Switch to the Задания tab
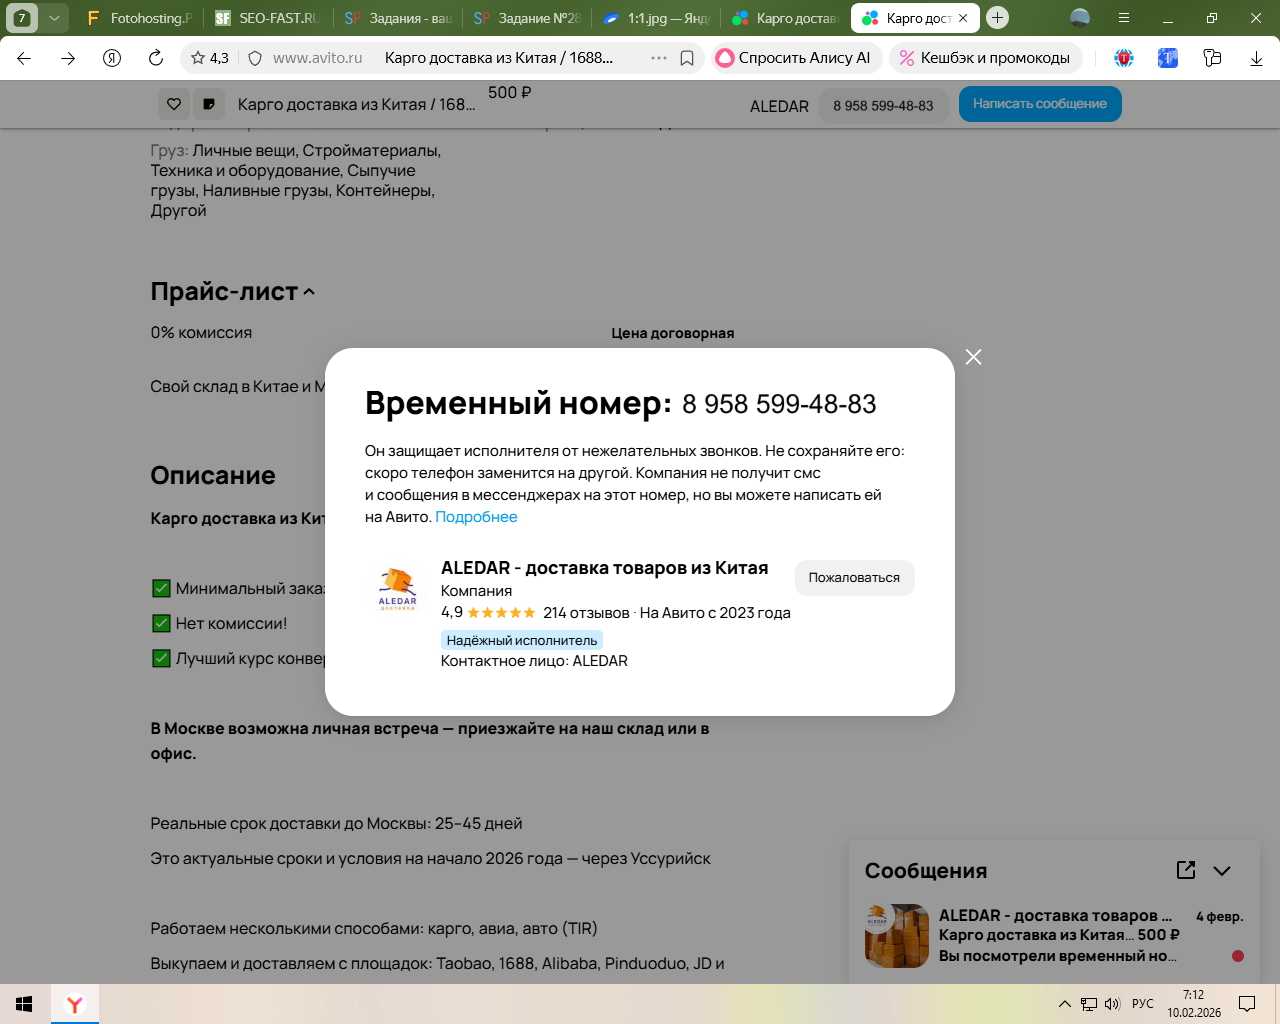Screen dimensions: 1280x1024 point(397,18)
